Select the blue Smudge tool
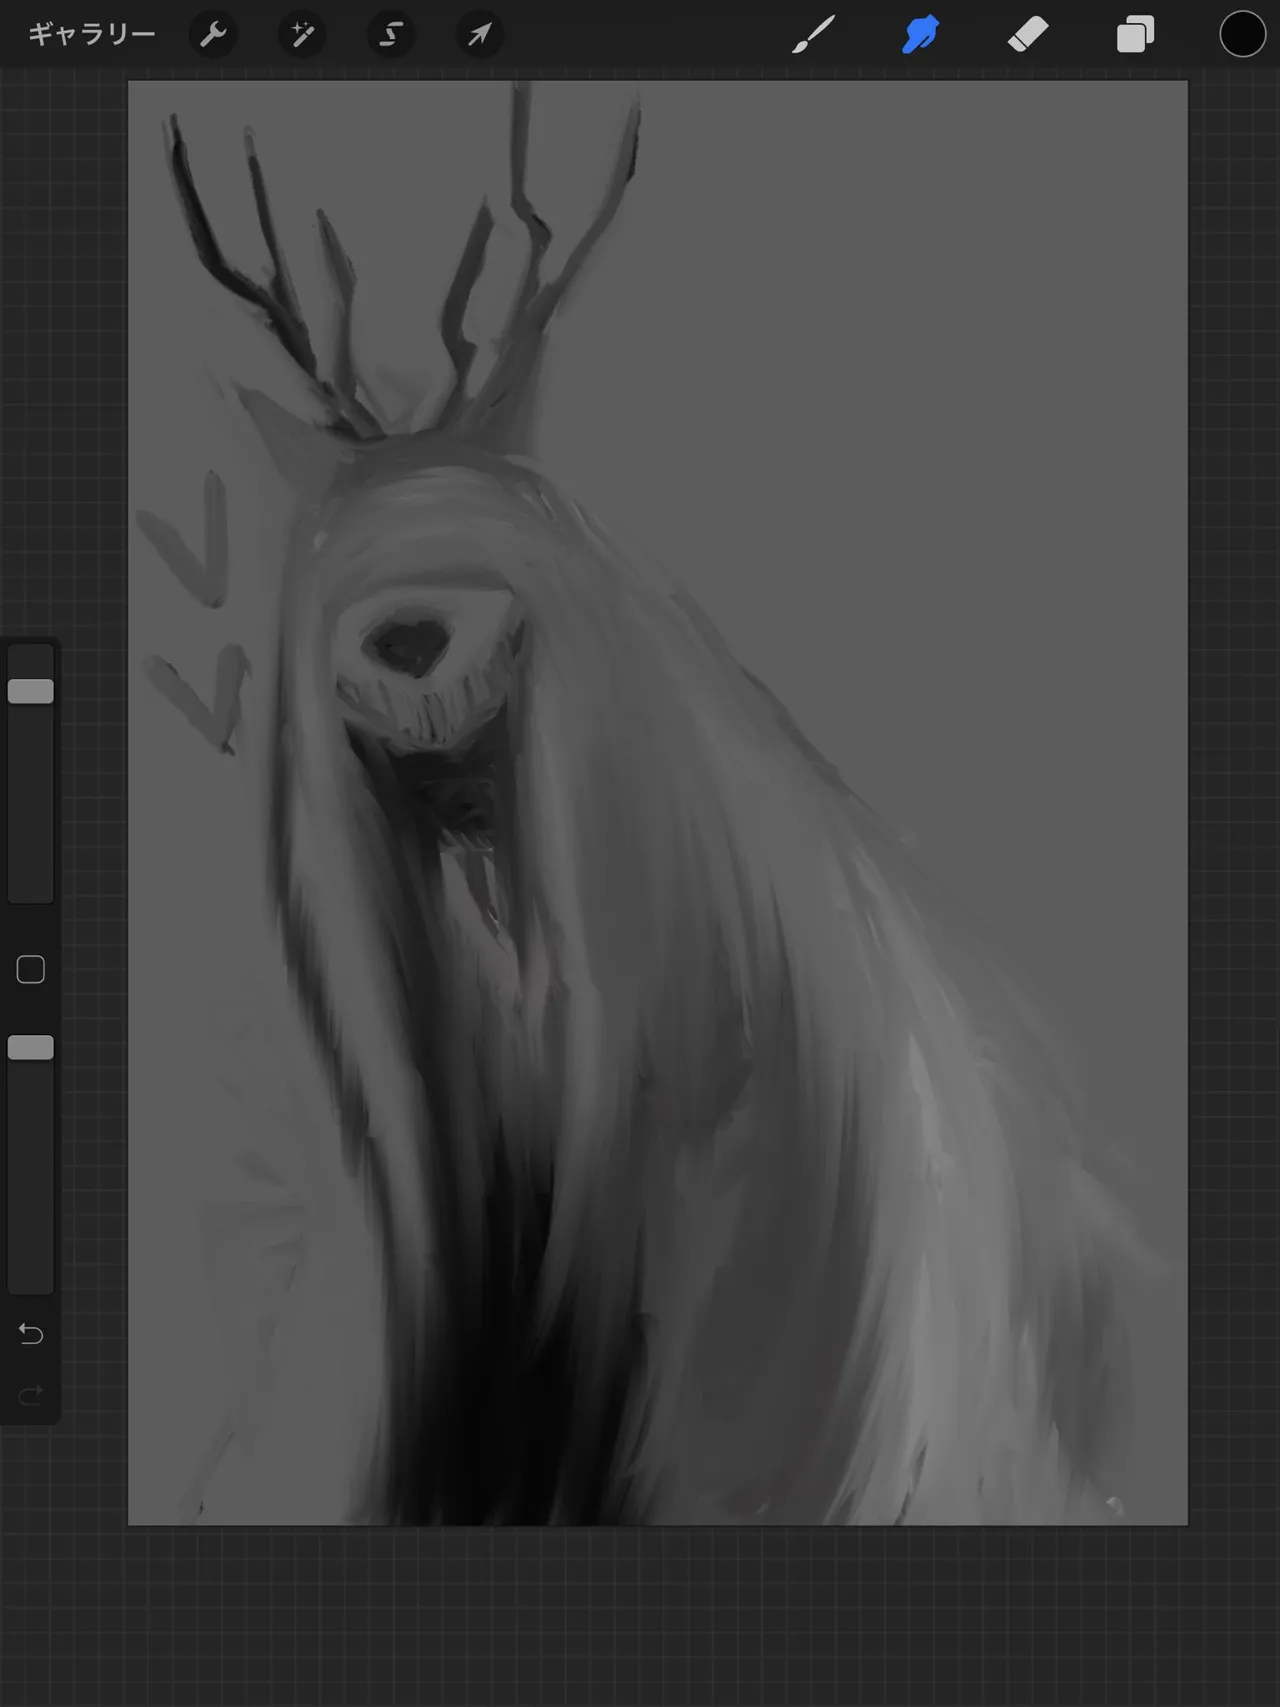1280x1707 pixels. pyautogui.click(x=921, y=35)
